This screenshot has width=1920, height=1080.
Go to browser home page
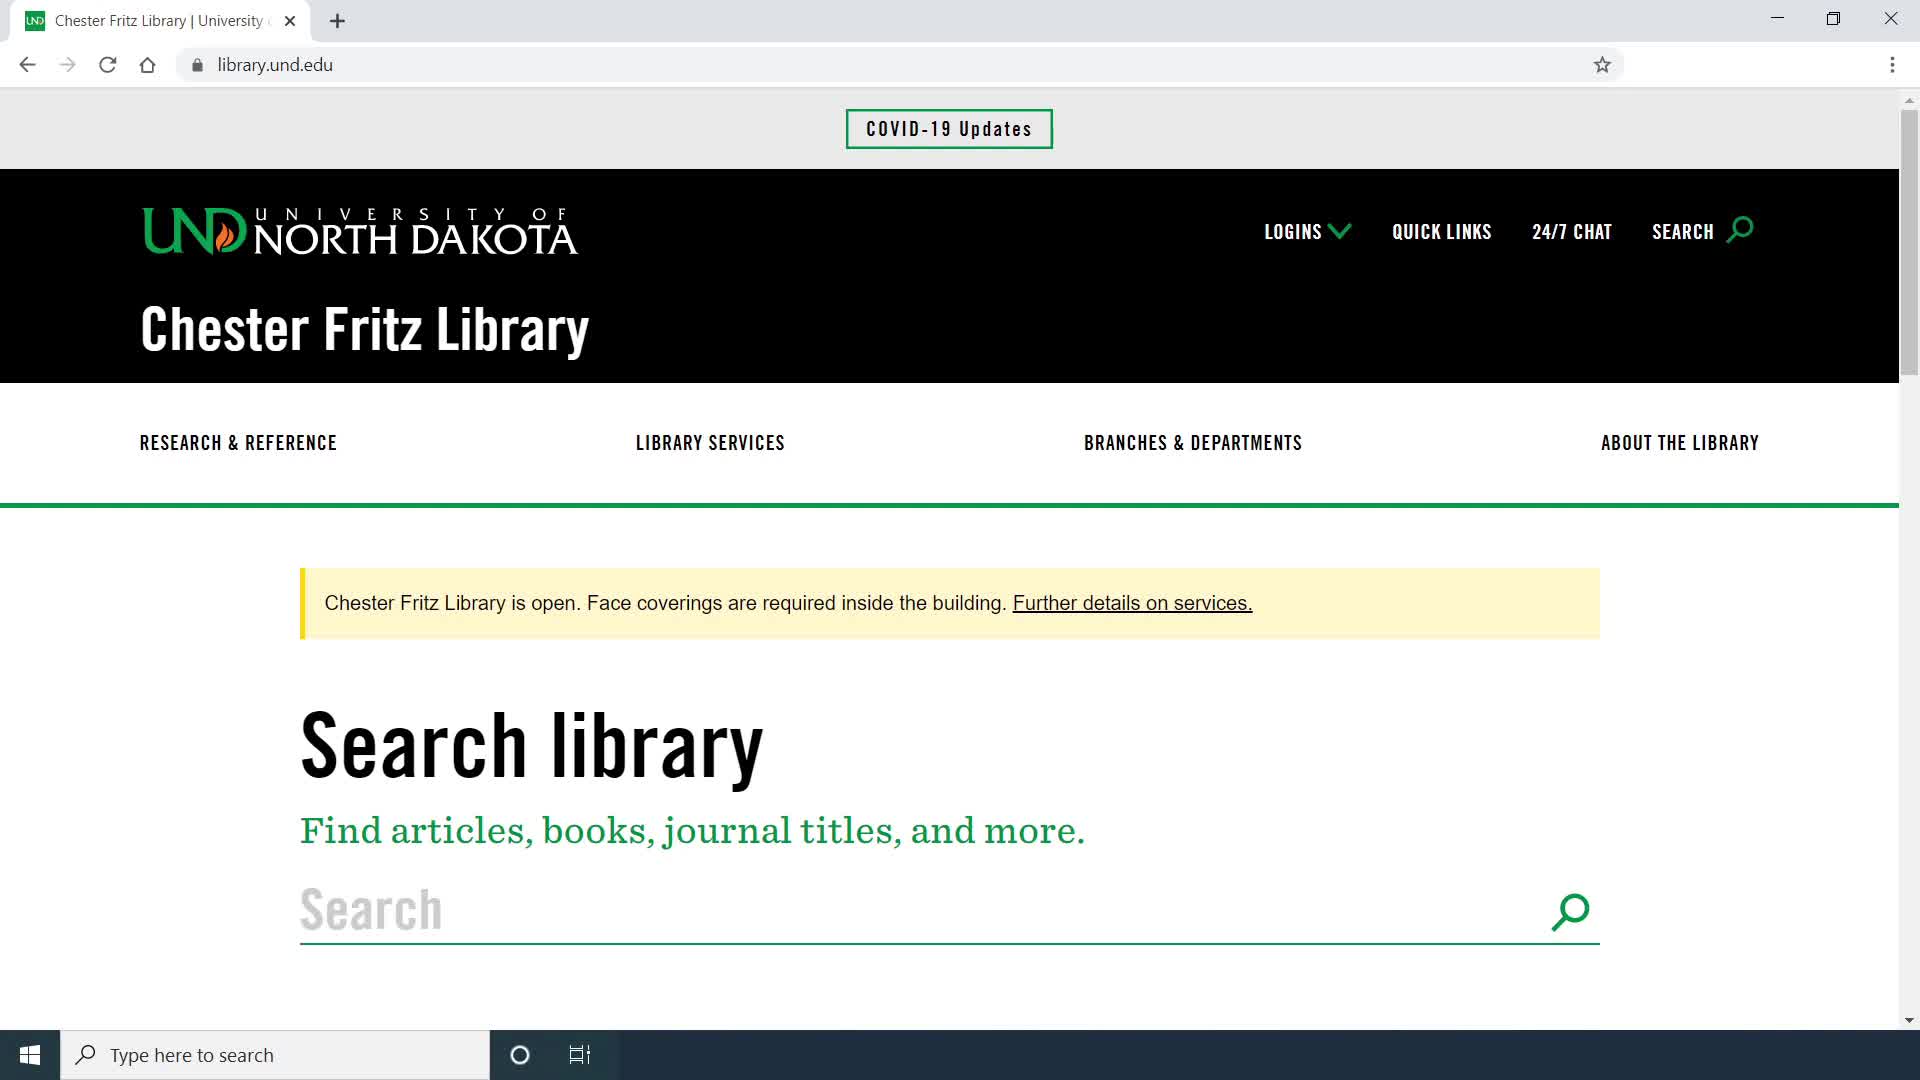(147, 65)
